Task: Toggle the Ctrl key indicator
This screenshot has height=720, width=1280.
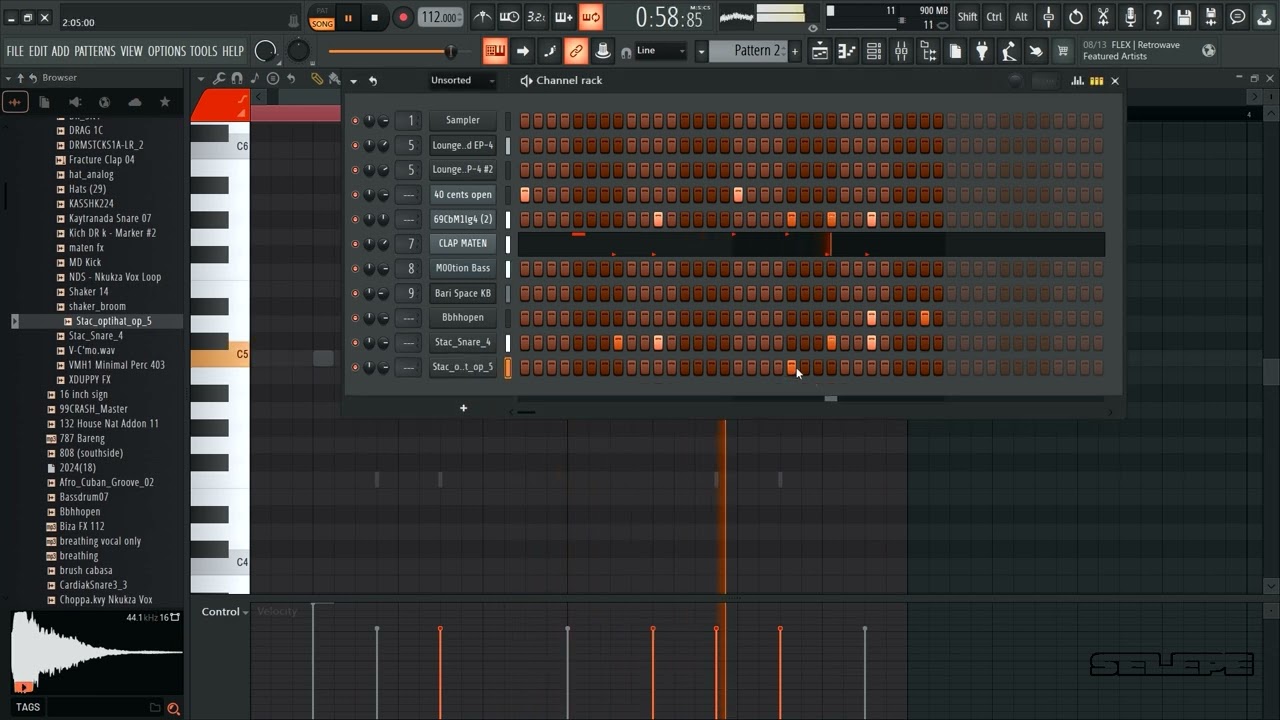Action: [x=994, y=17]
